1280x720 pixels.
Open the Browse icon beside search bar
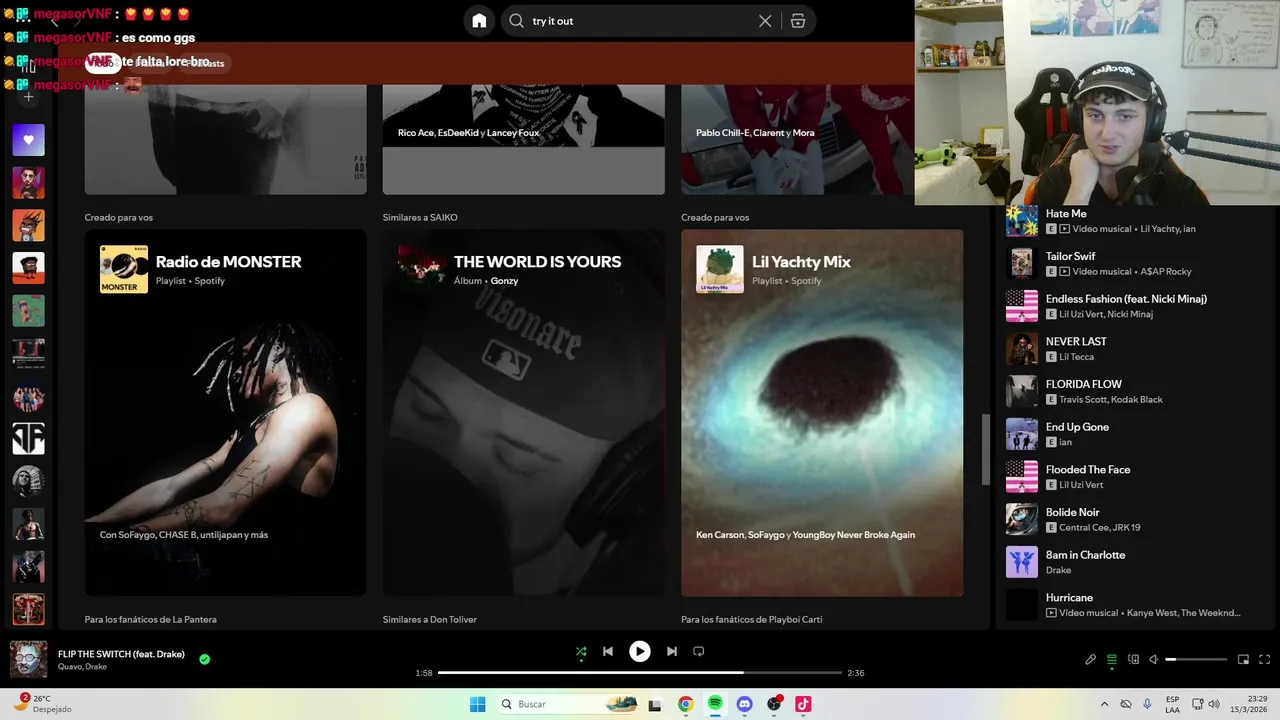pos(797,21)
